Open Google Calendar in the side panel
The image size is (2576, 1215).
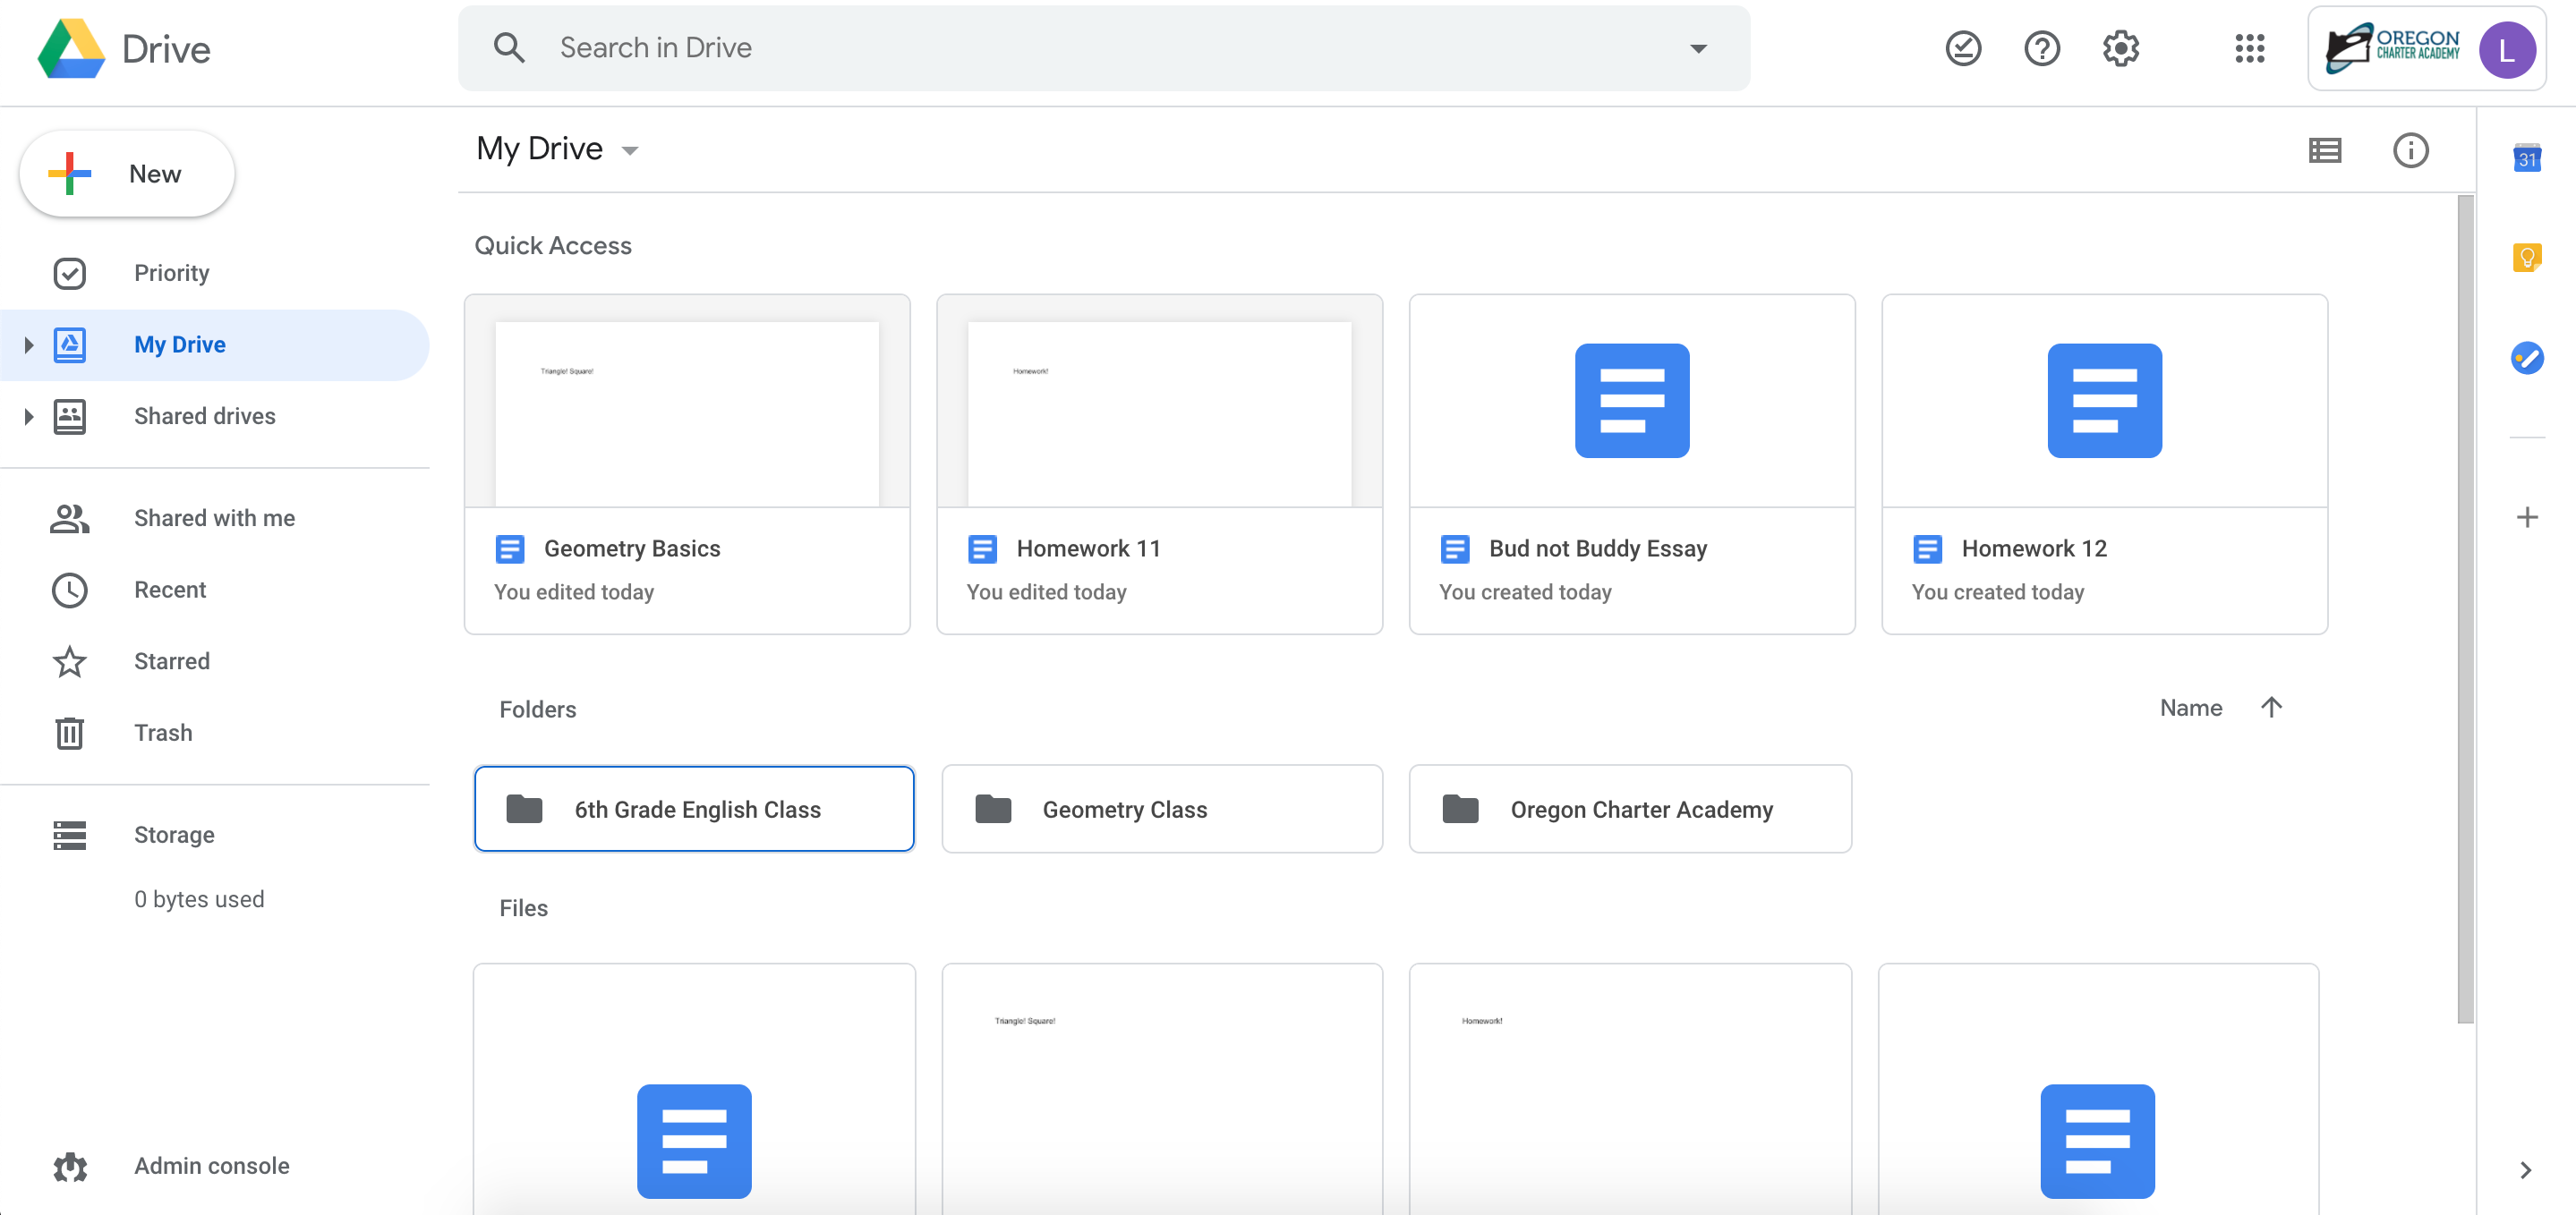click(2527, 157)
